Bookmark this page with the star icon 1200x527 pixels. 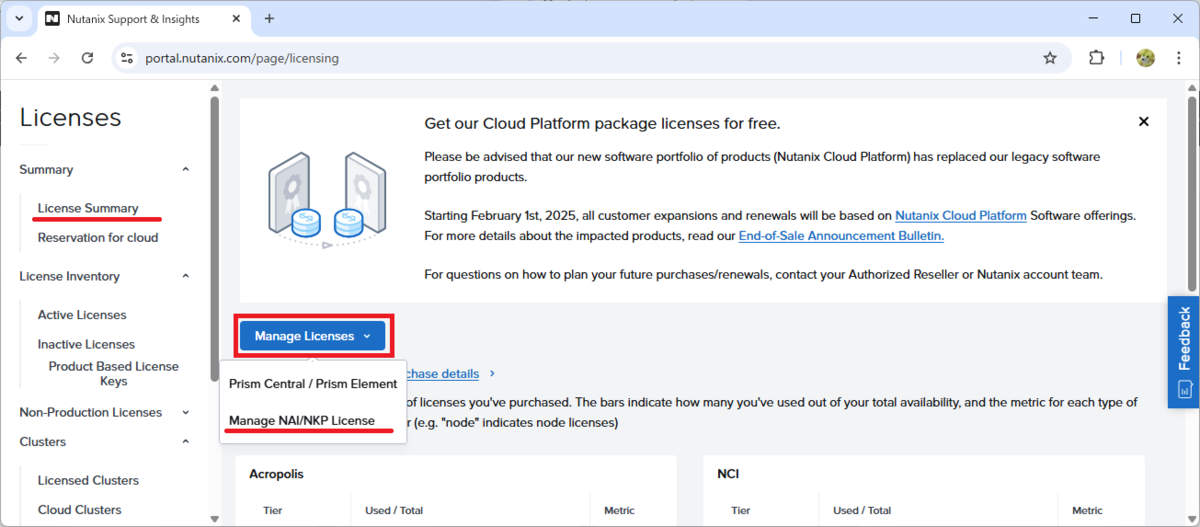click(1050, 58)
